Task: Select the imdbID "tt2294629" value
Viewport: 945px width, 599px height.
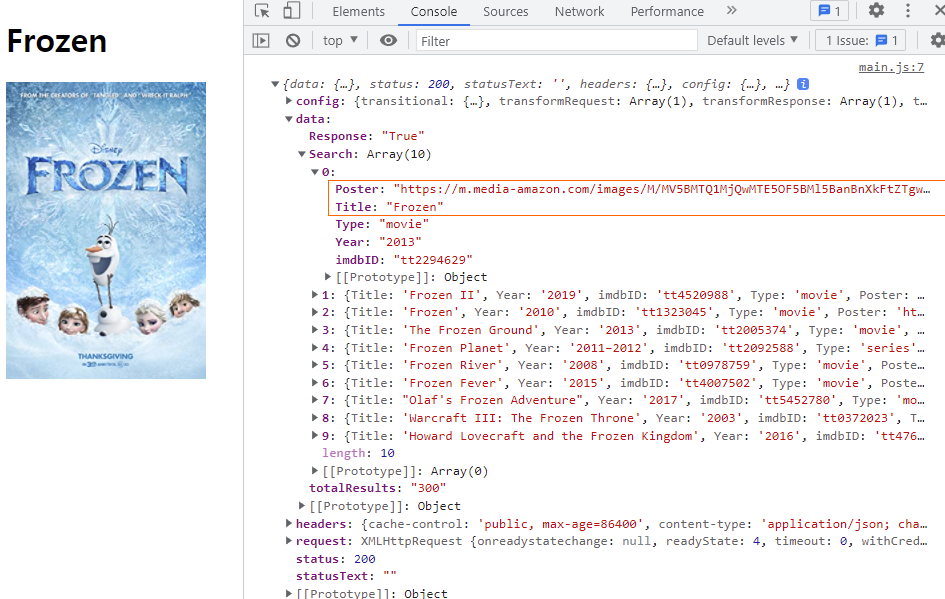Action: [x=433, y=260]
